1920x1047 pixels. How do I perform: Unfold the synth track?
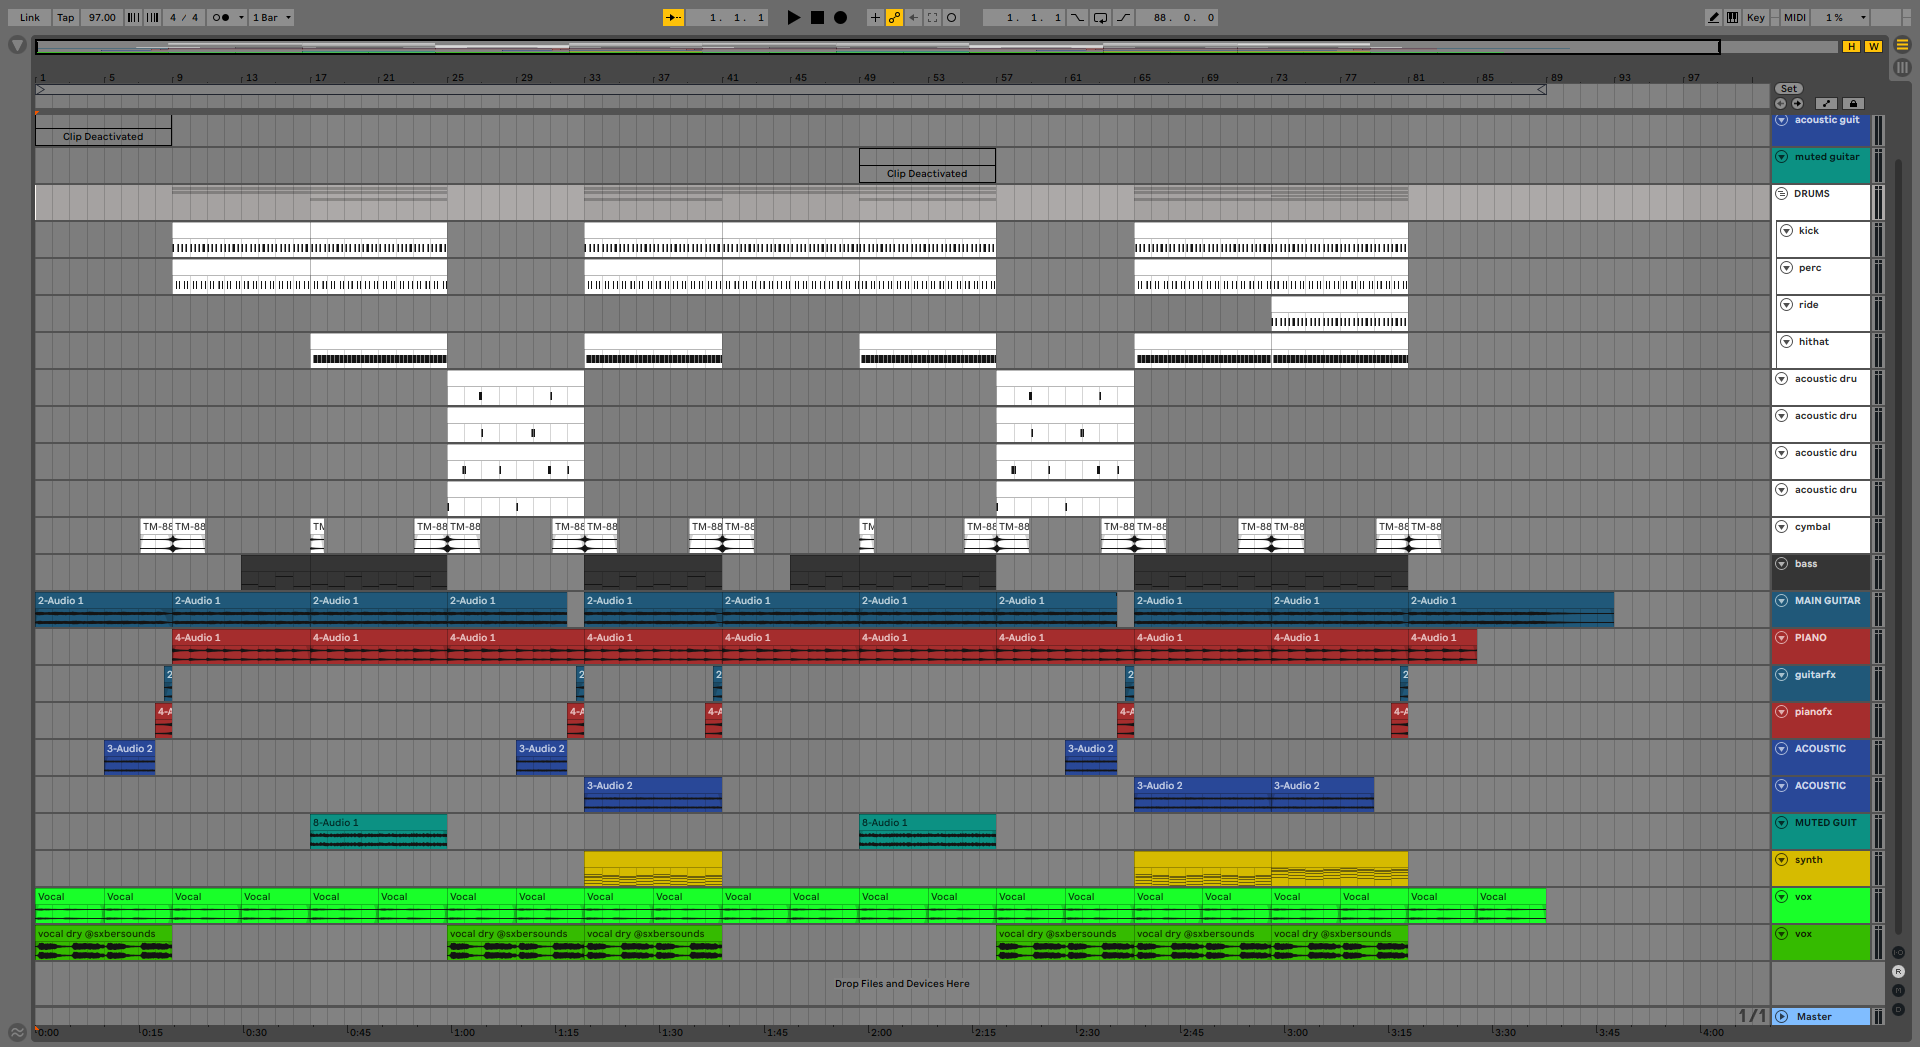click(x=1782, y=860)
